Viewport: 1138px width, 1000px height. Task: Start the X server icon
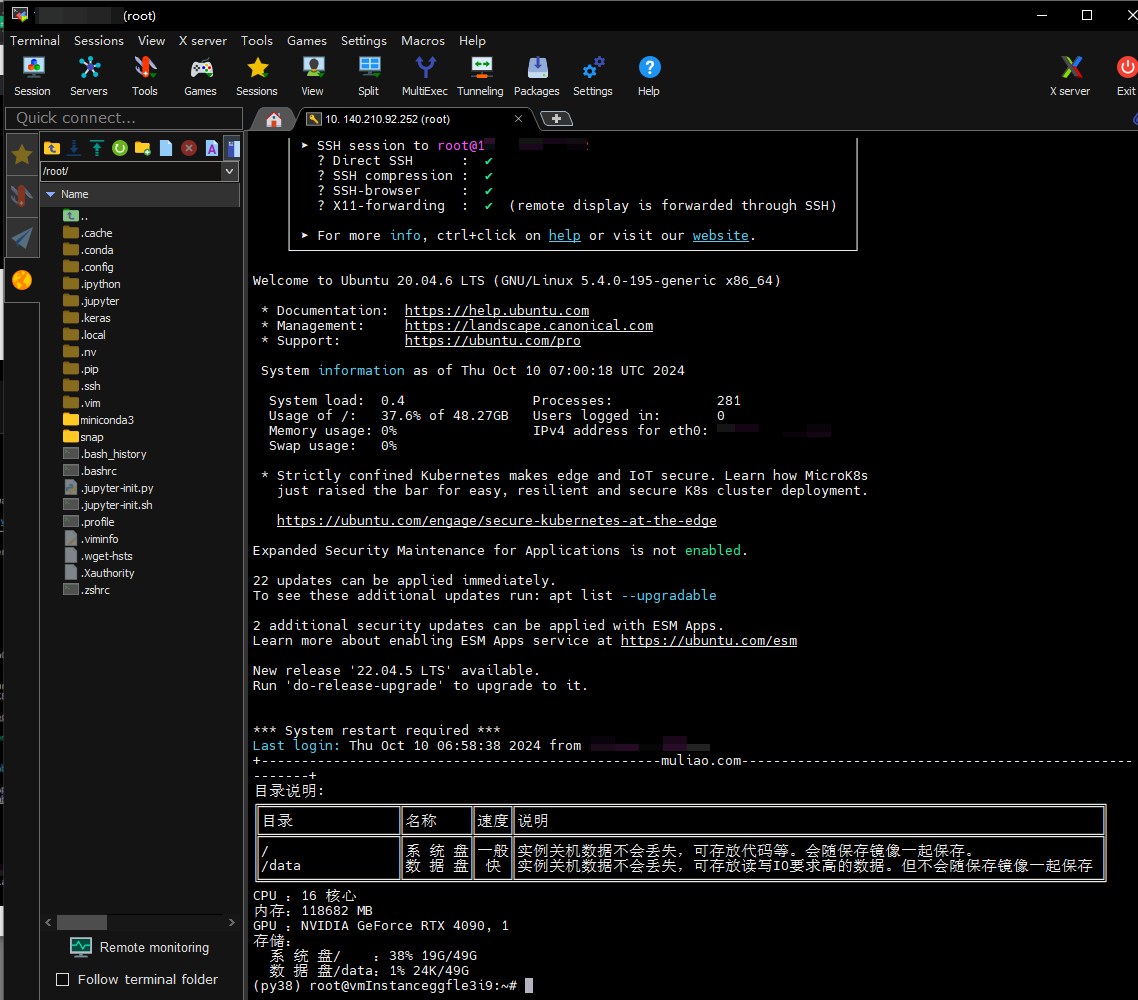pyautogui.click(x=1070, y=76)
